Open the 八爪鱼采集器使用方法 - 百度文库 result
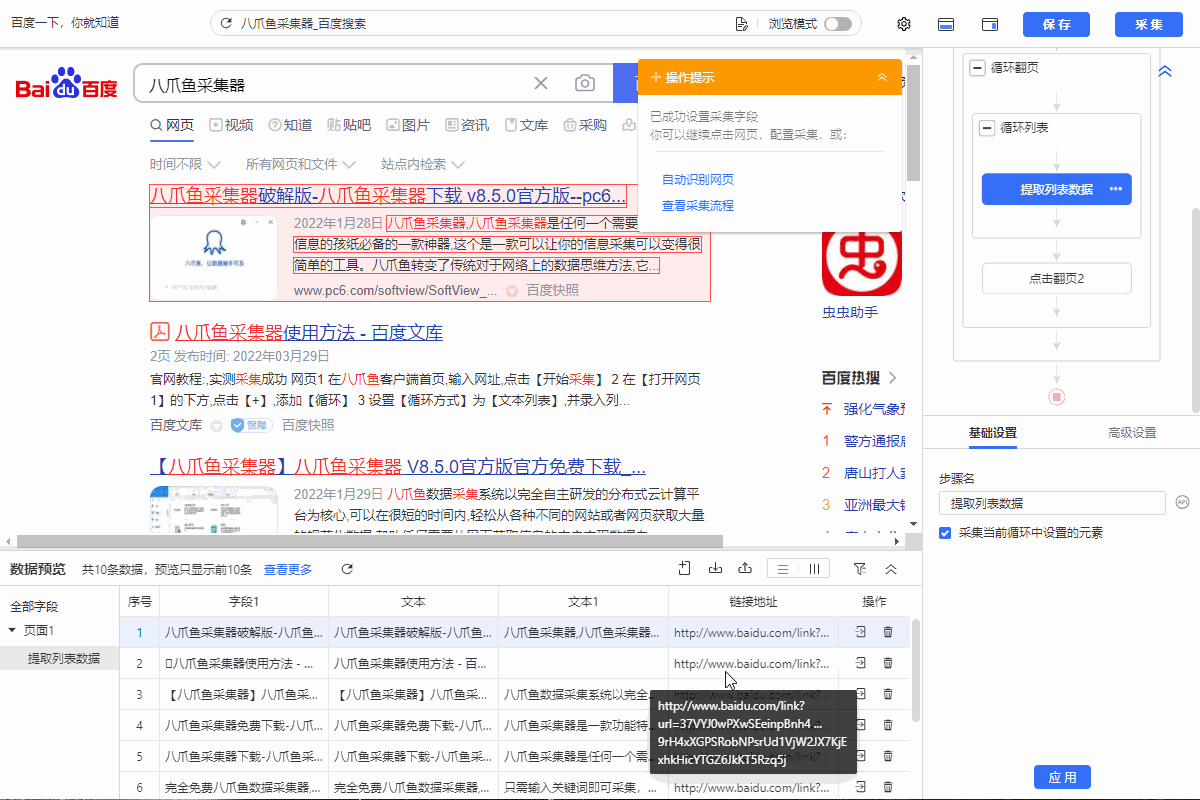Screen dimensions: 1200x800 (309, 332)
